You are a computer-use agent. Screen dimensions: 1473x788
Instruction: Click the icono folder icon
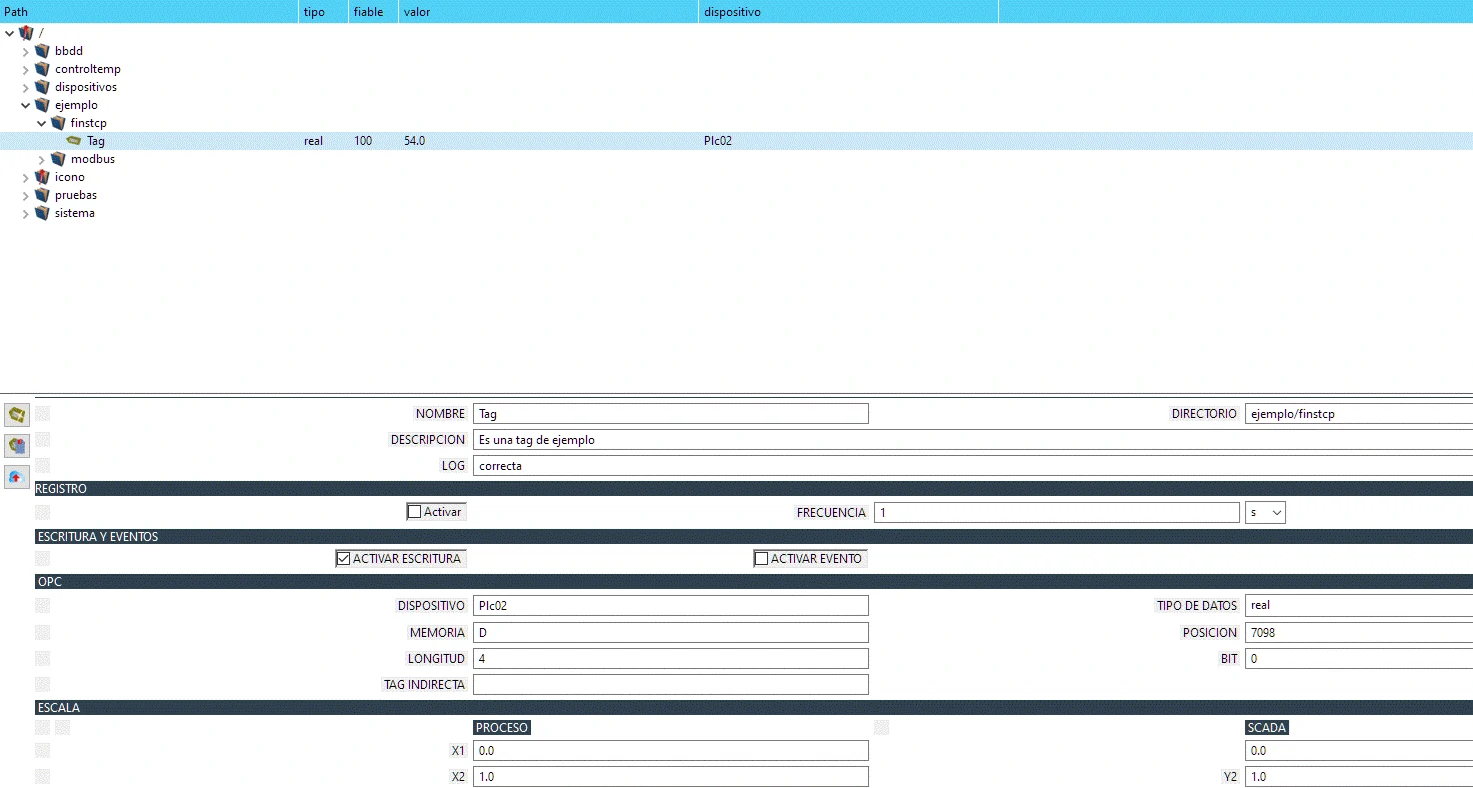(42, 177)
